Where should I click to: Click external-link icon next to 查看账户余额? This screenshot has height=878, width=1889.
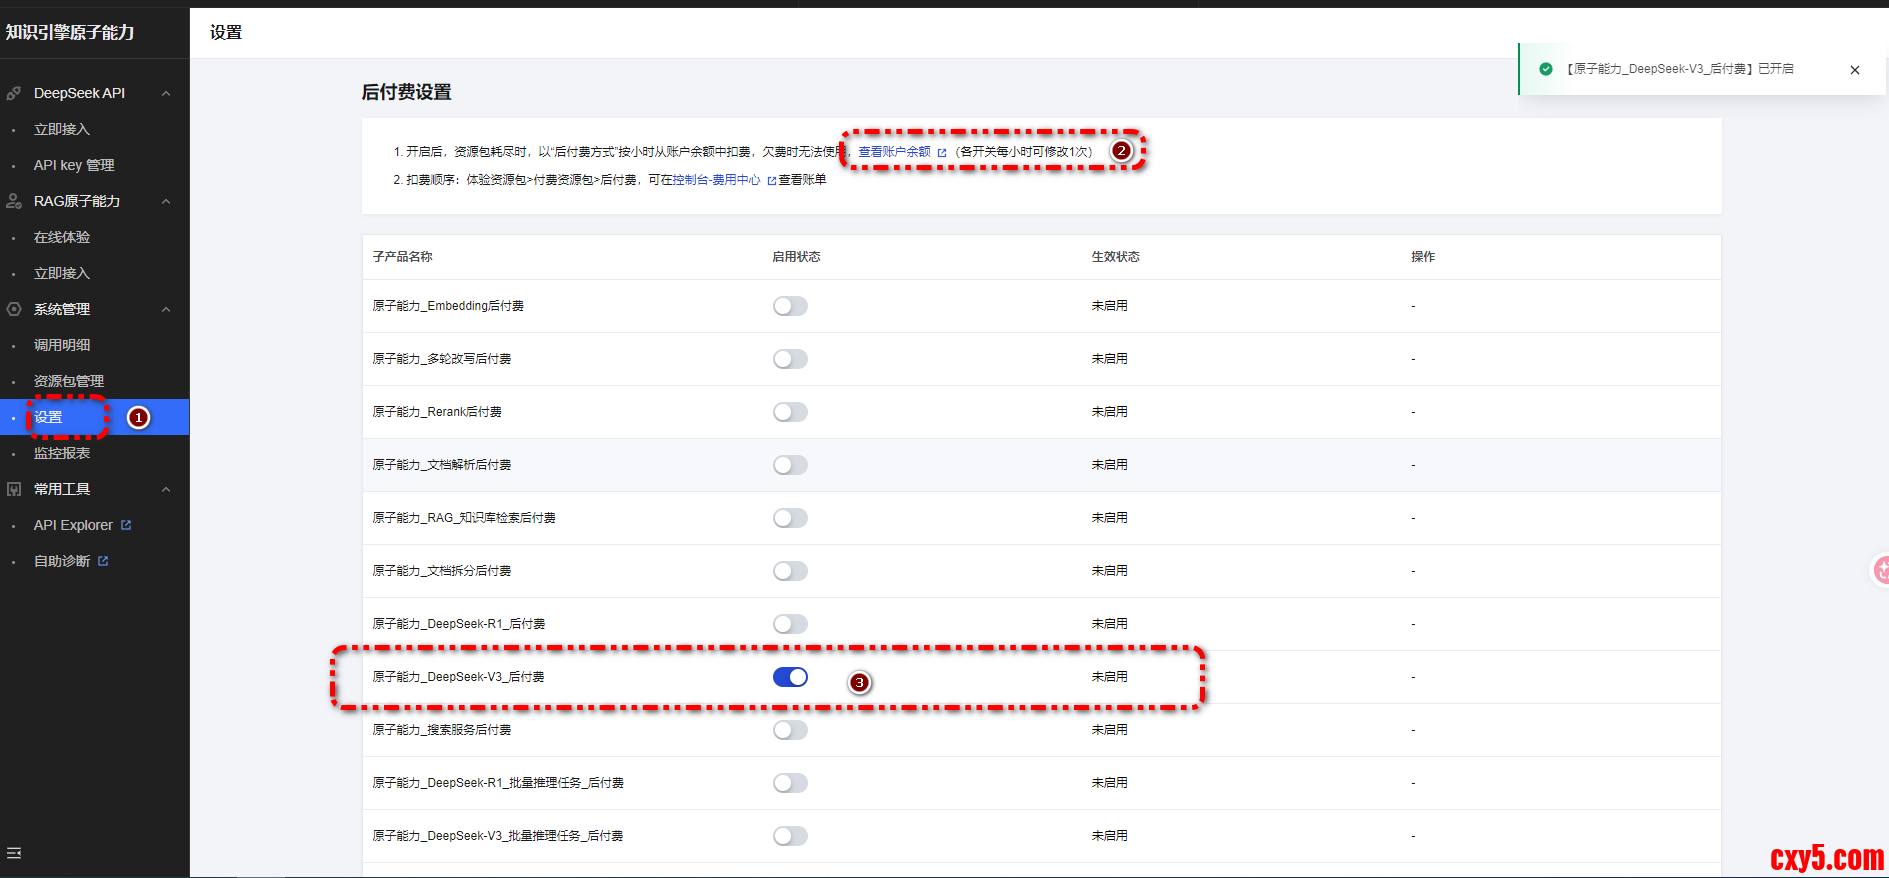point(941,153)
